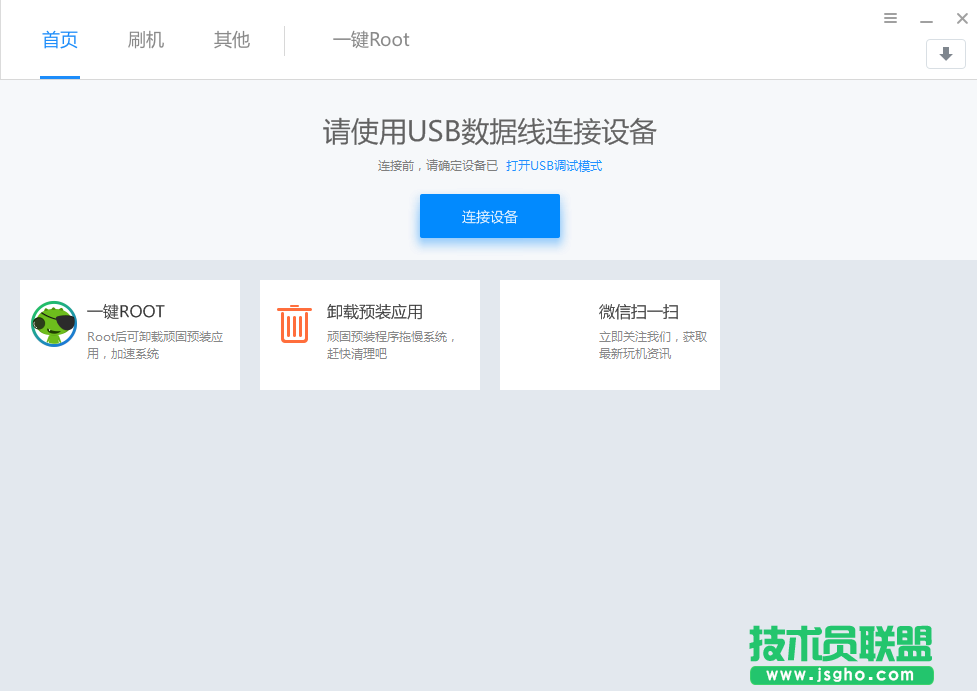Switch to the 刷机 tab
Image resolution: width=977 pixels, height=691 pixels.
tap(145, 39)
